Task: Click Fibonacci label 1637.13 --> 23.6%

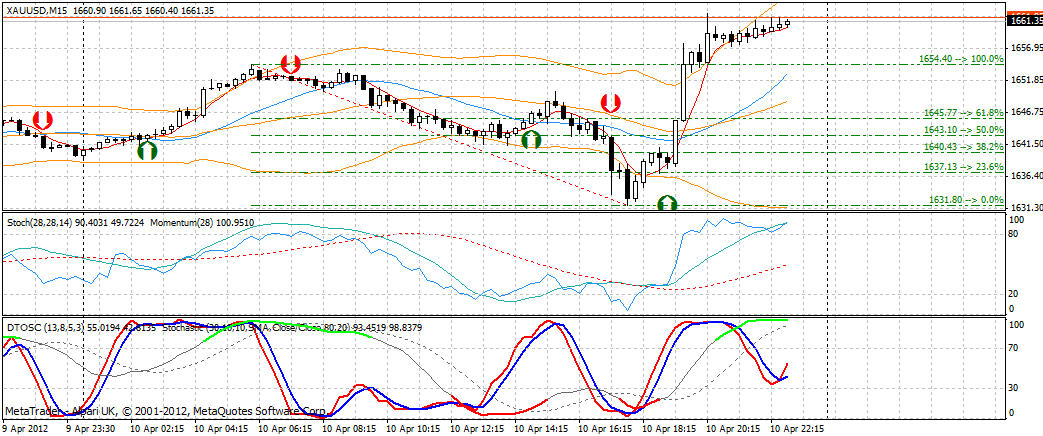Action: [x=964, y=167]
